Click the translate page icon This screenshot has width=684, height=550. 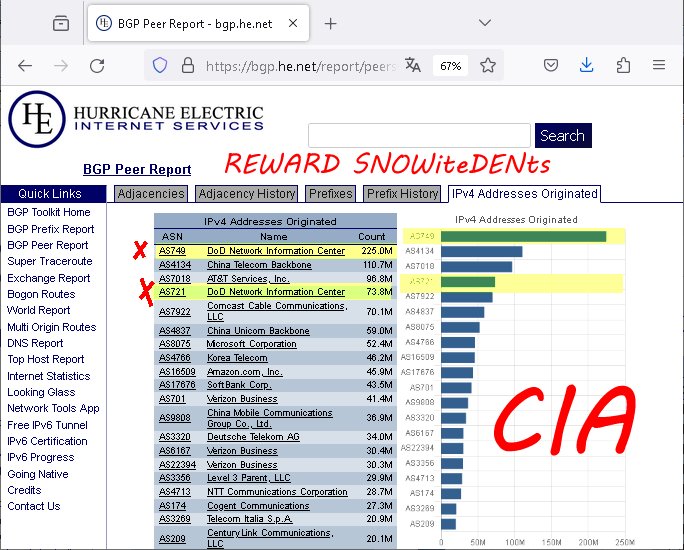[x=412, y=65]
